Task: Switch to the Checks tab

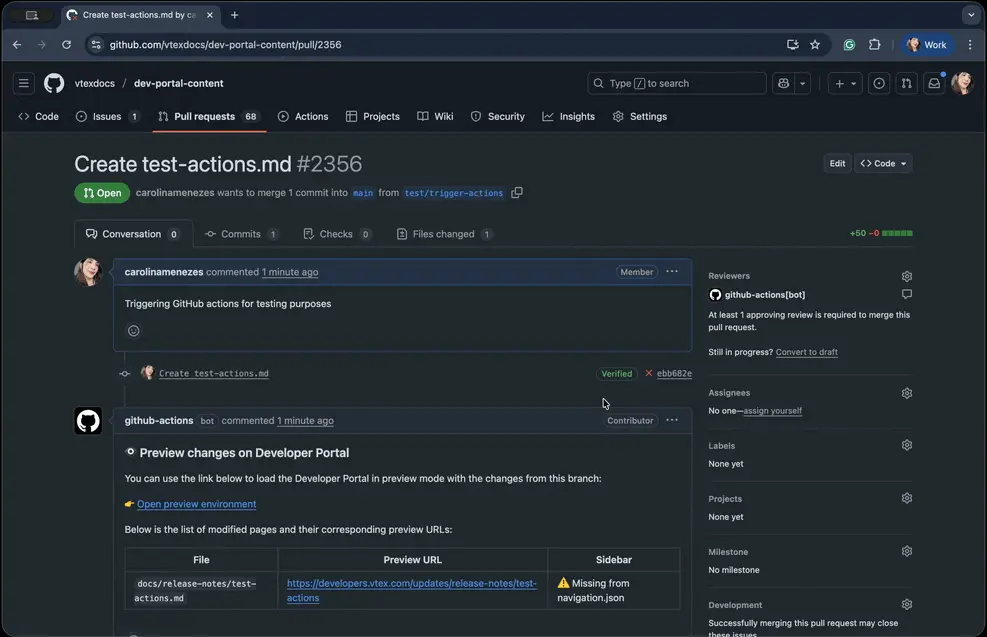Action: point(337,234)
